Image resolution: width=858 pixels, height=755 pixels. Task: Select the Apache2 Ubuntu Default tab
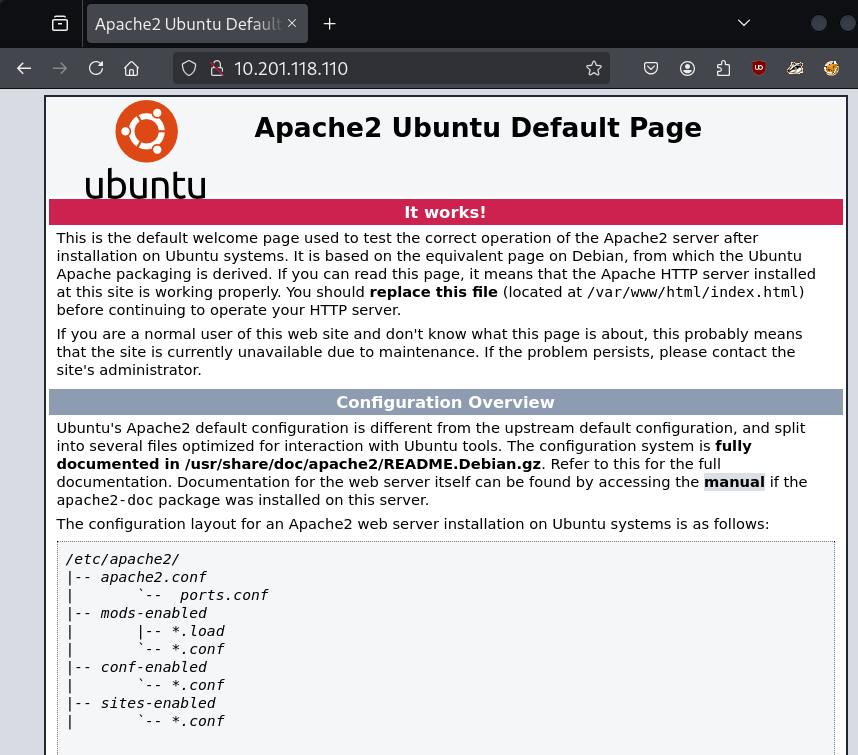(197, 24)
